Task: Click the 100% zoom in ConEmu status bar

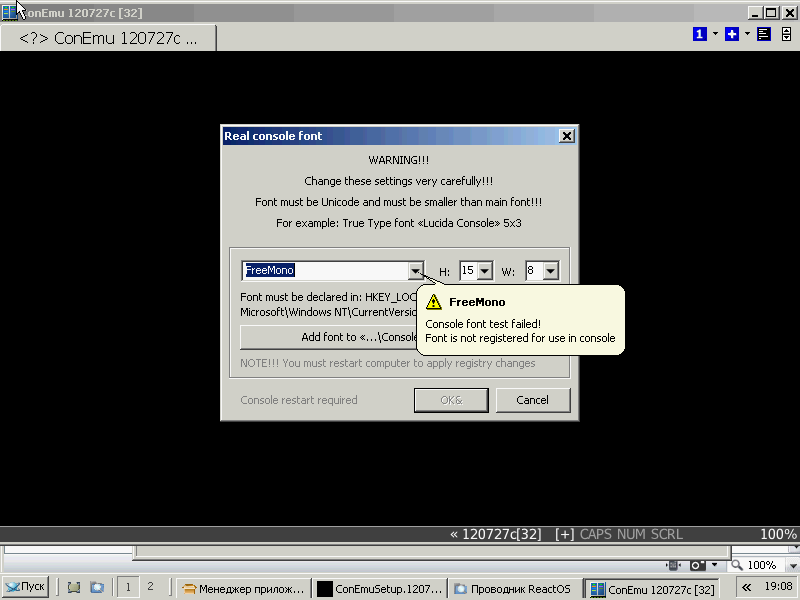Action: click(x=778, y=534)
